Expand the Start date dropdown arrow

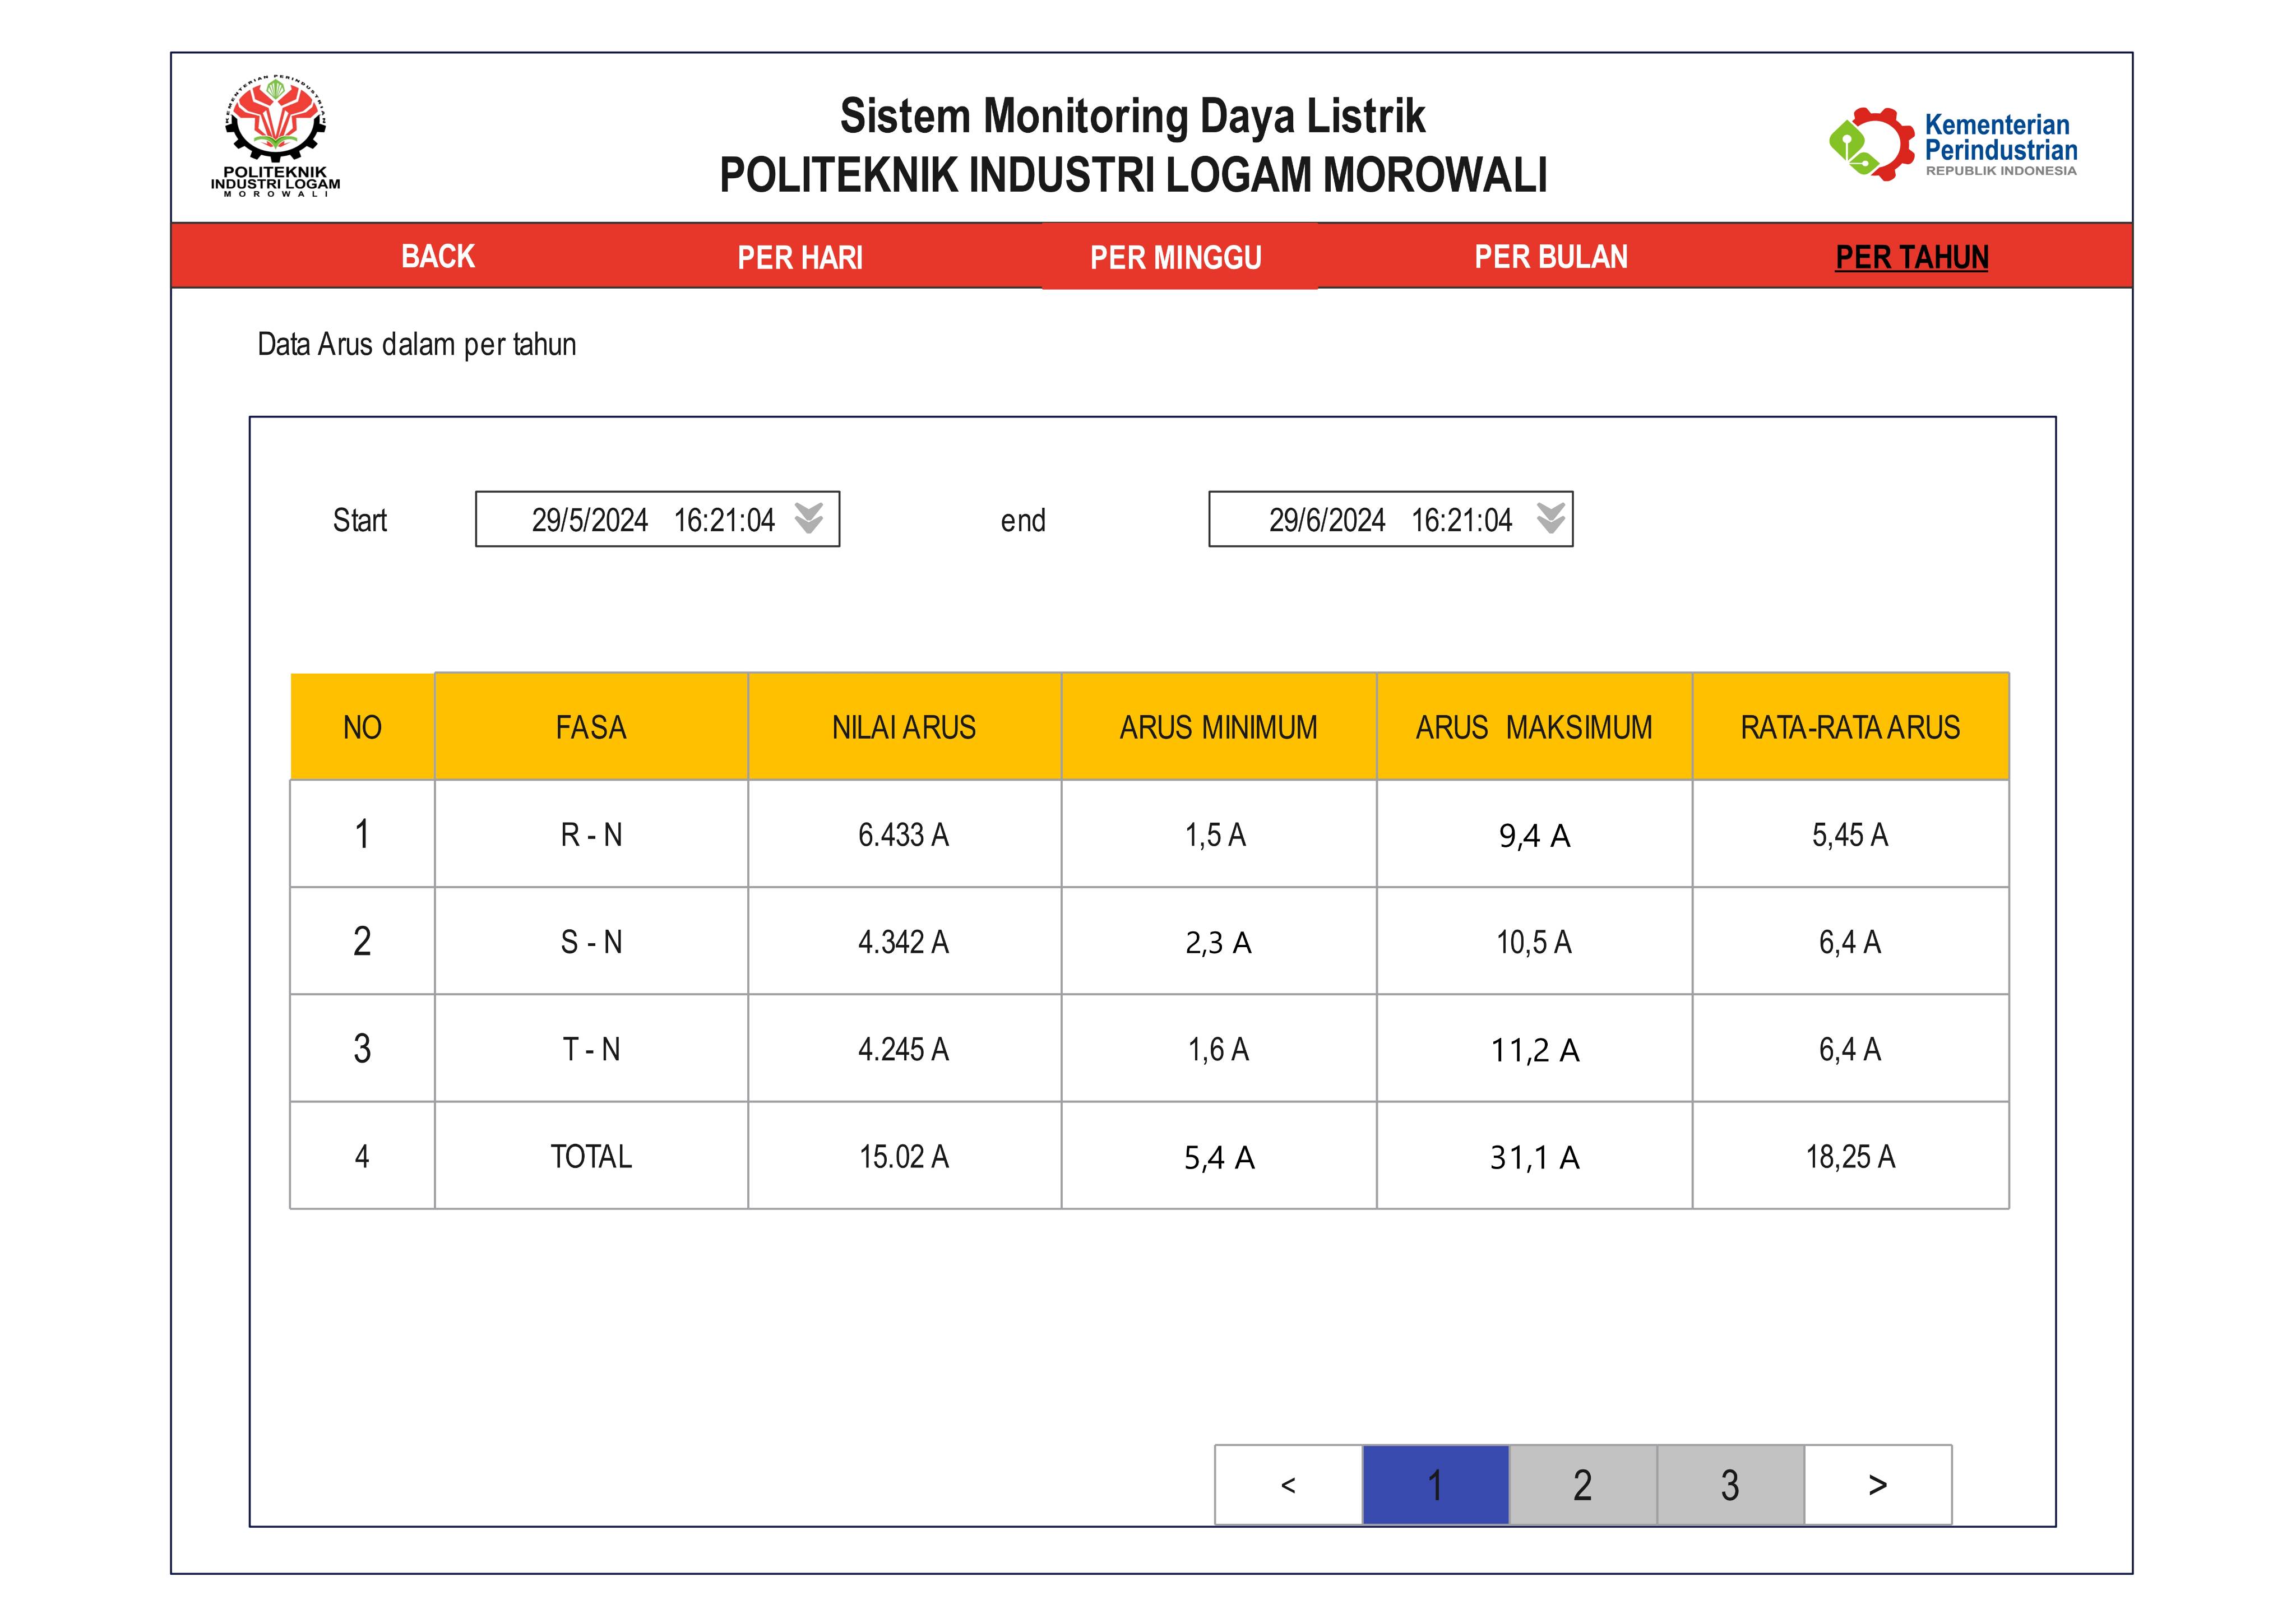point(809,518)
